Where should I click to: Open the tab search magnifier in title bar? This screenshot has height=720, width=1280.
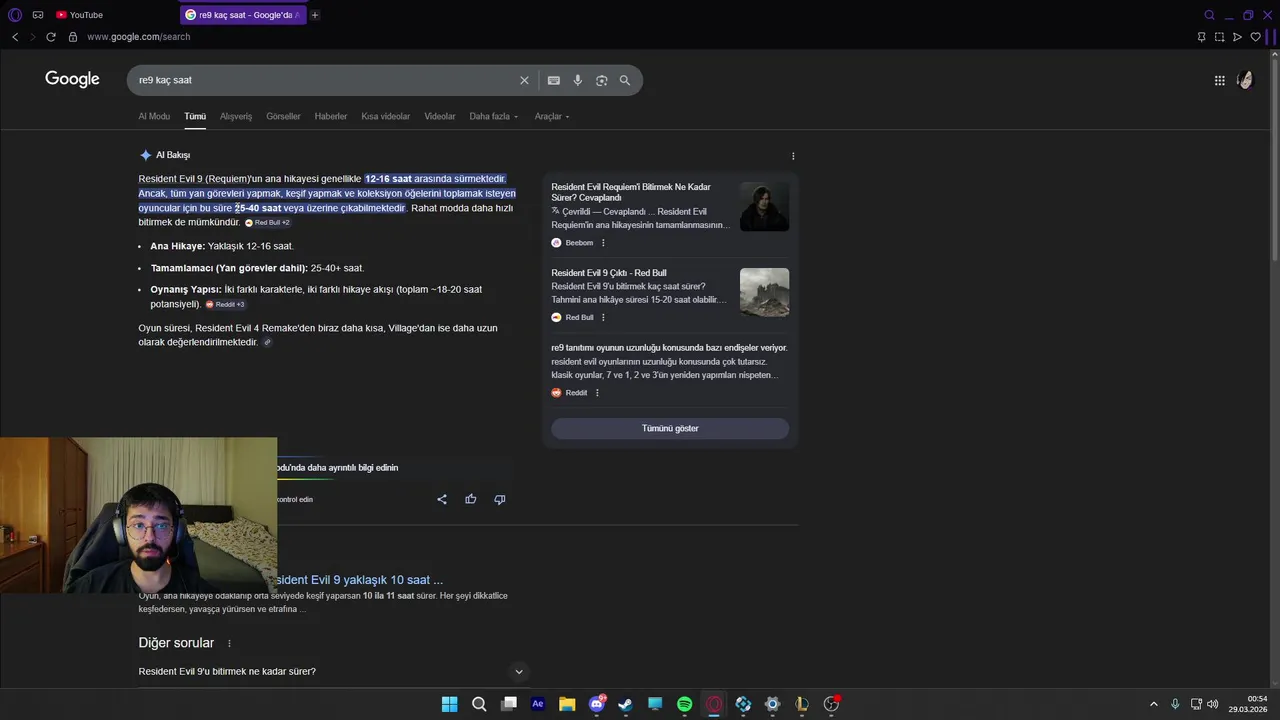click(x=1210, y=15)
